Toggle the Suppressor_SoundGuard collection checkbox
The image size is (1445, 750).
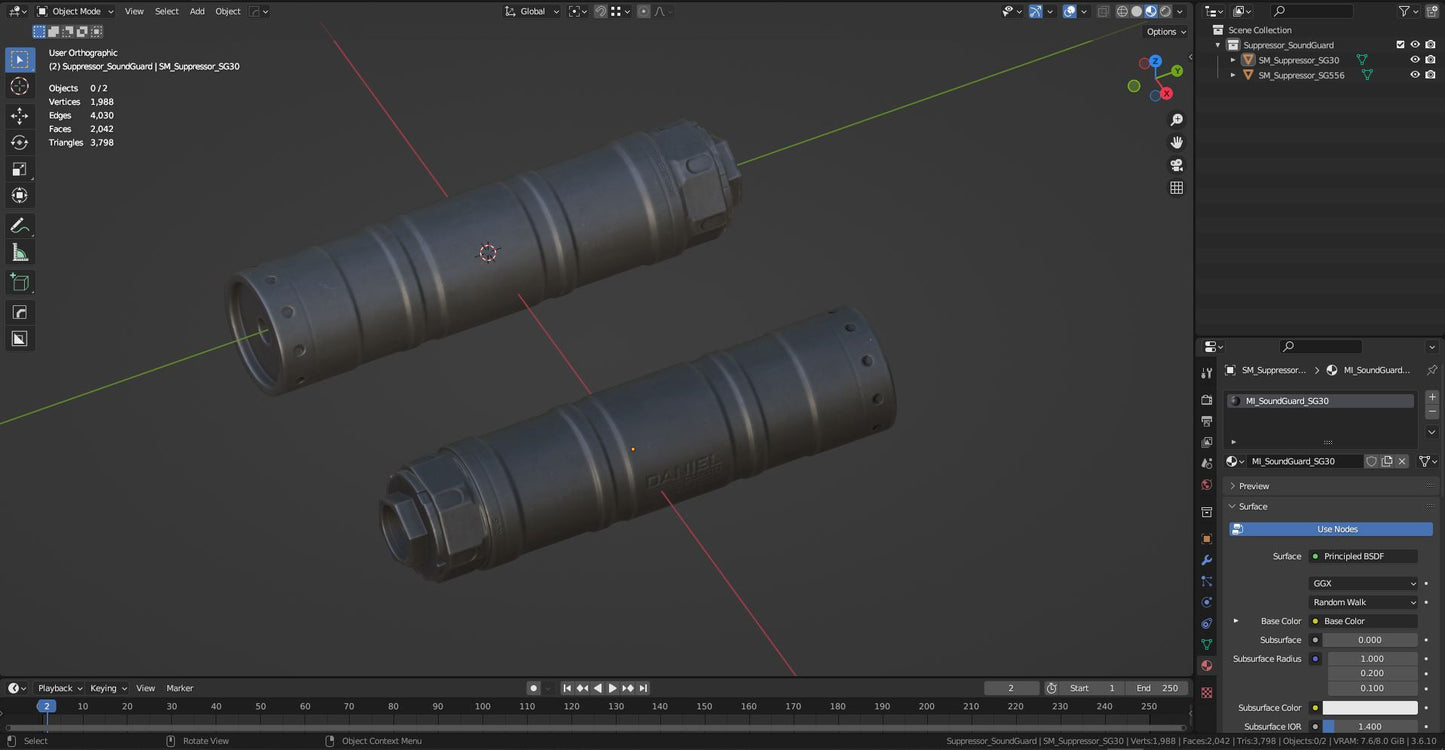pos(1400,44)
